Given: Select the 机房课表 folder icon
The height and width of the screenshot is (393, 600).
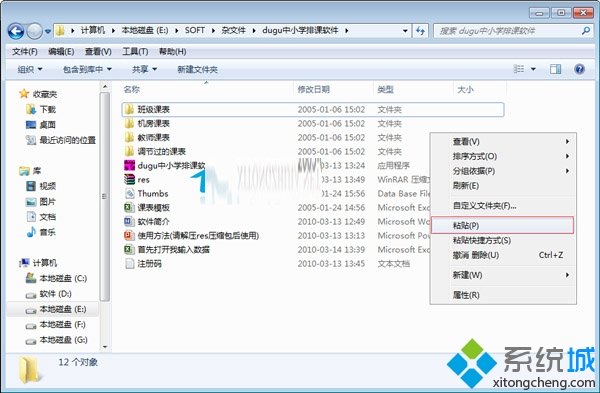Looking at the screenshot, I should click(x=129, y=123).
